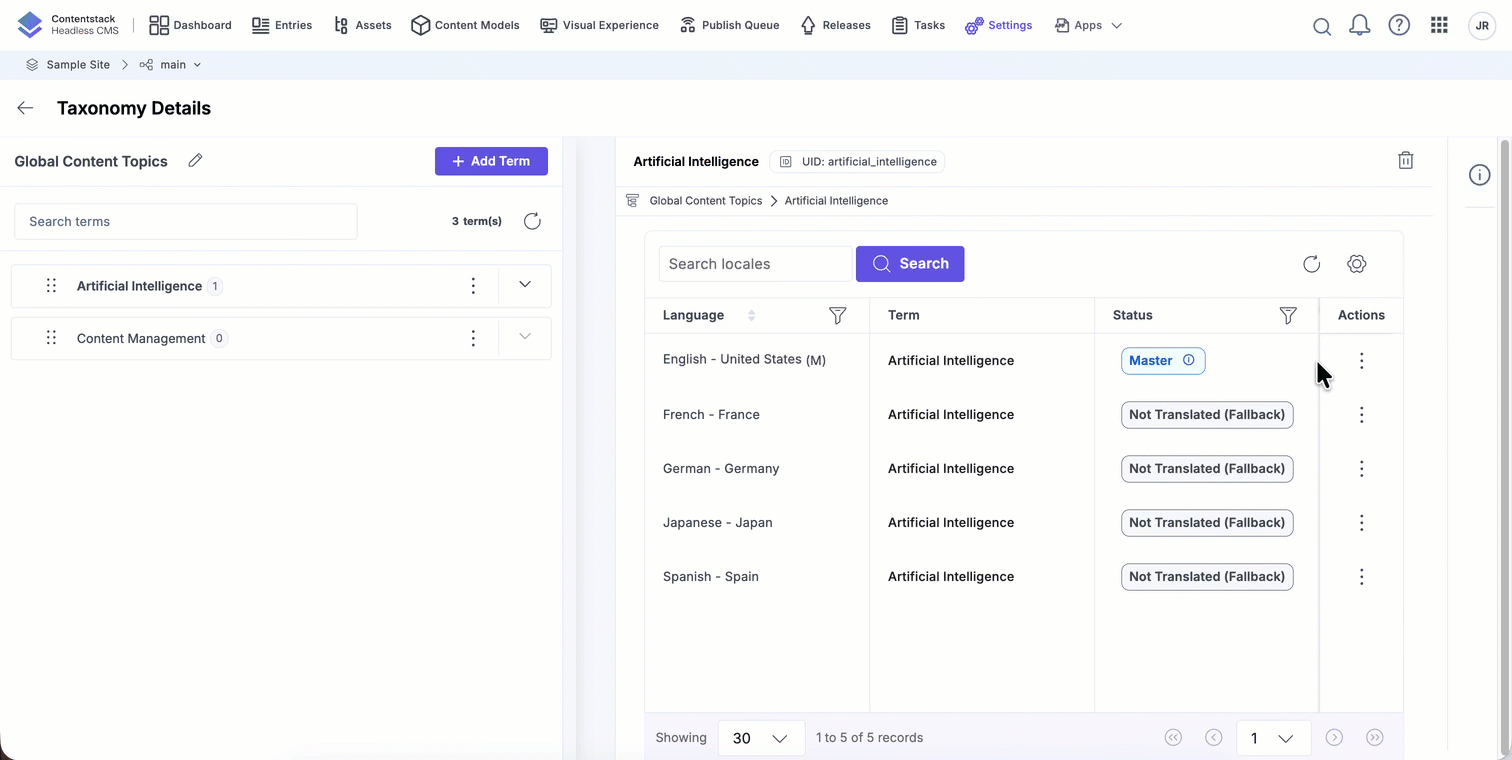Change the Showing 30 records-per-page dropdown
This screenshot has width=1512, height=760.
click(x=761, y=738)
